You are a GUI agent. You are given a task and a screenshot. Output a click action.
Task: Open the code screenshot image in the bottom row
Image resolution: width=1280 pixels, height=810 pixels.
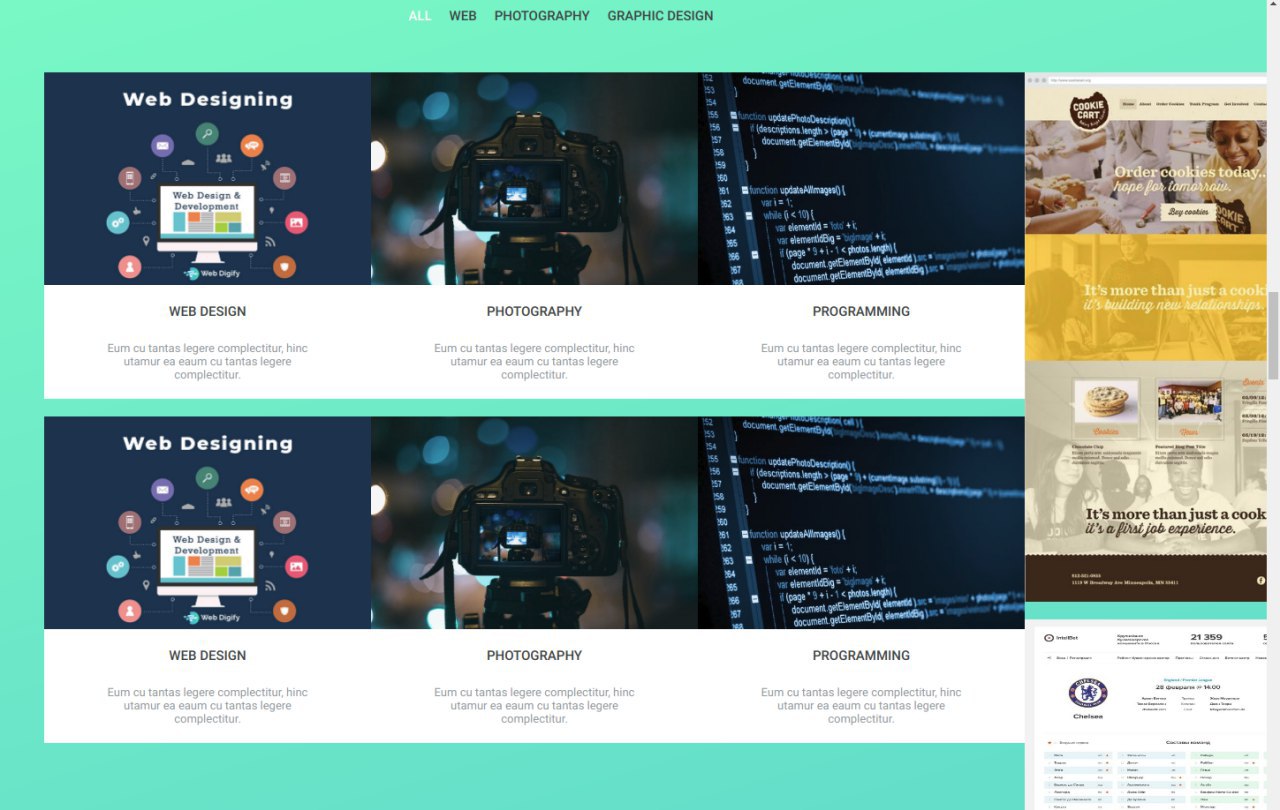point(861,523)
